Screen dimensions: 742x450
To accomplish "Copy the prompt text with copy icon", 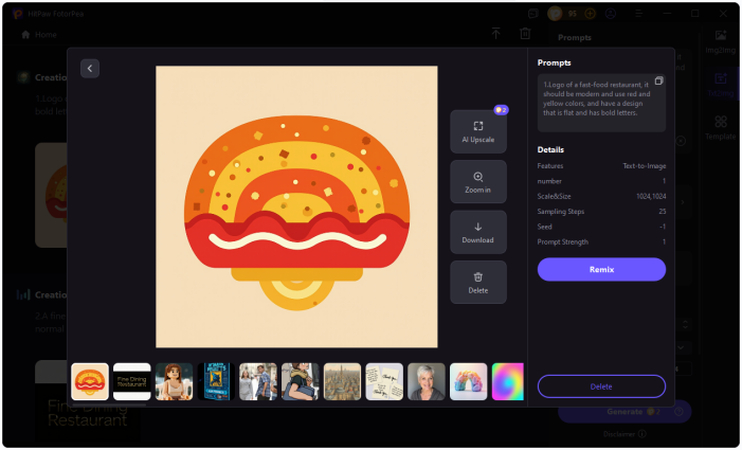I will tap(658, 81).
